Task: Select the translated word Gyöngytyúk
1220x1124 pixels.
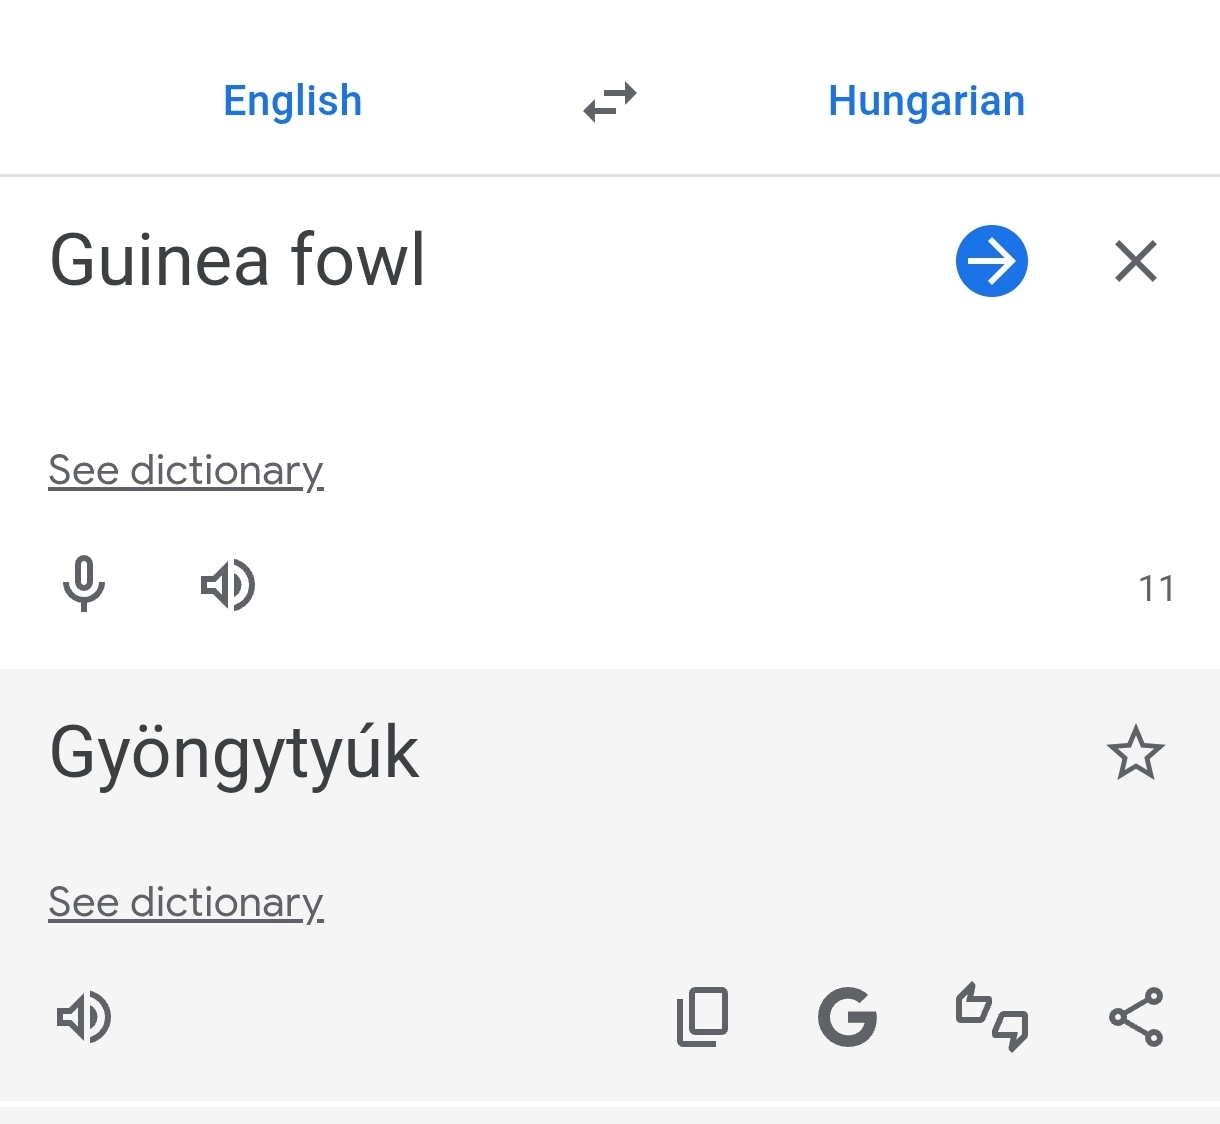Action: click(234, 753)
